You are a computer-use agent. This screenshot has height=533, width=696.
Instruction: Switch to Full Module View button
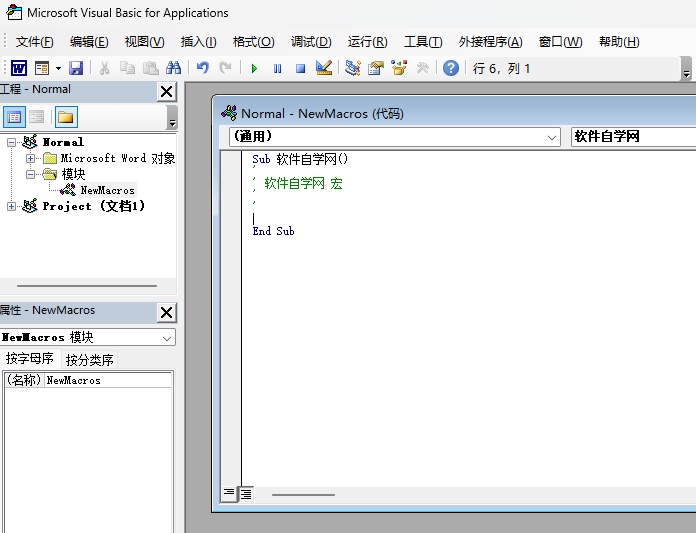tap(246, 494)
